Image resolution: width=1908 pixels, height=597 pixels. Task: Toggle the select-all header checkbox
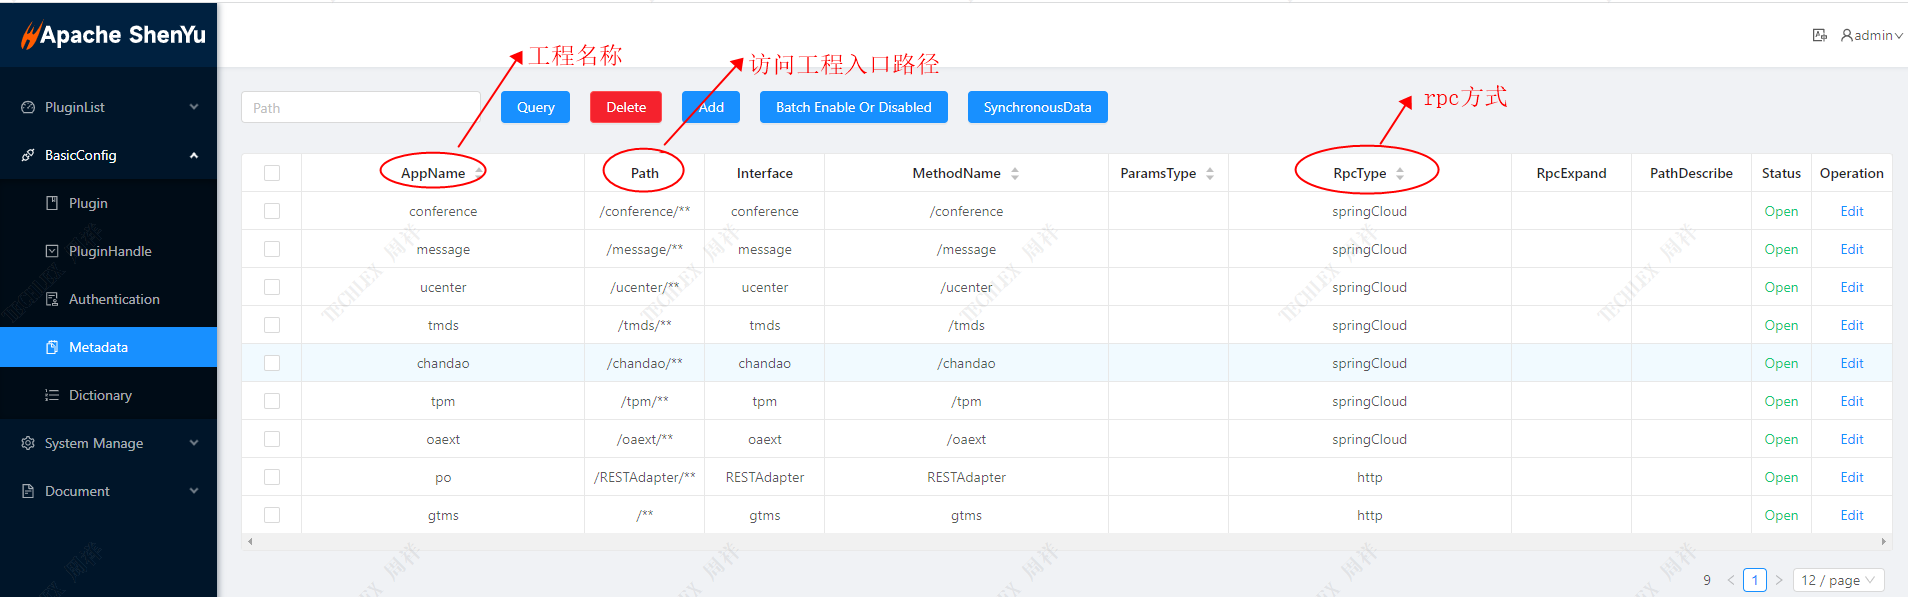click(272, 173)
